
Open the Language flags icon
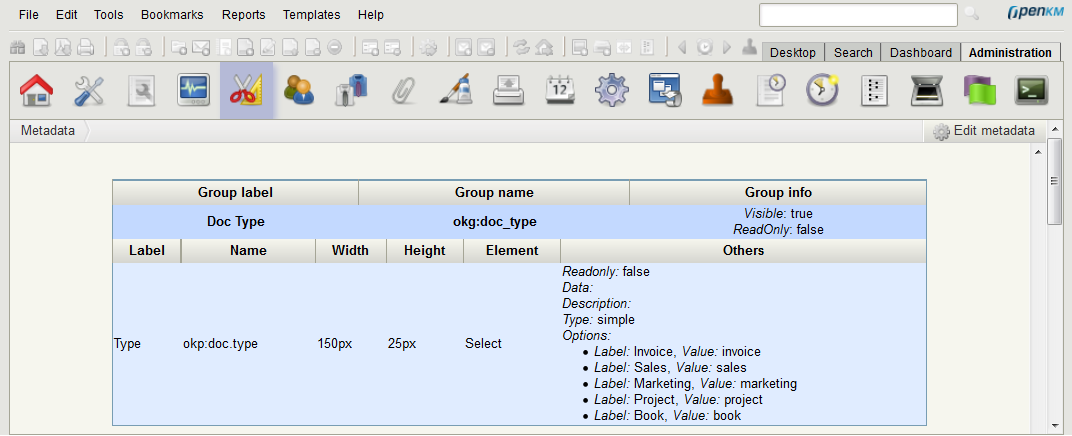click(x=980, y=91)
